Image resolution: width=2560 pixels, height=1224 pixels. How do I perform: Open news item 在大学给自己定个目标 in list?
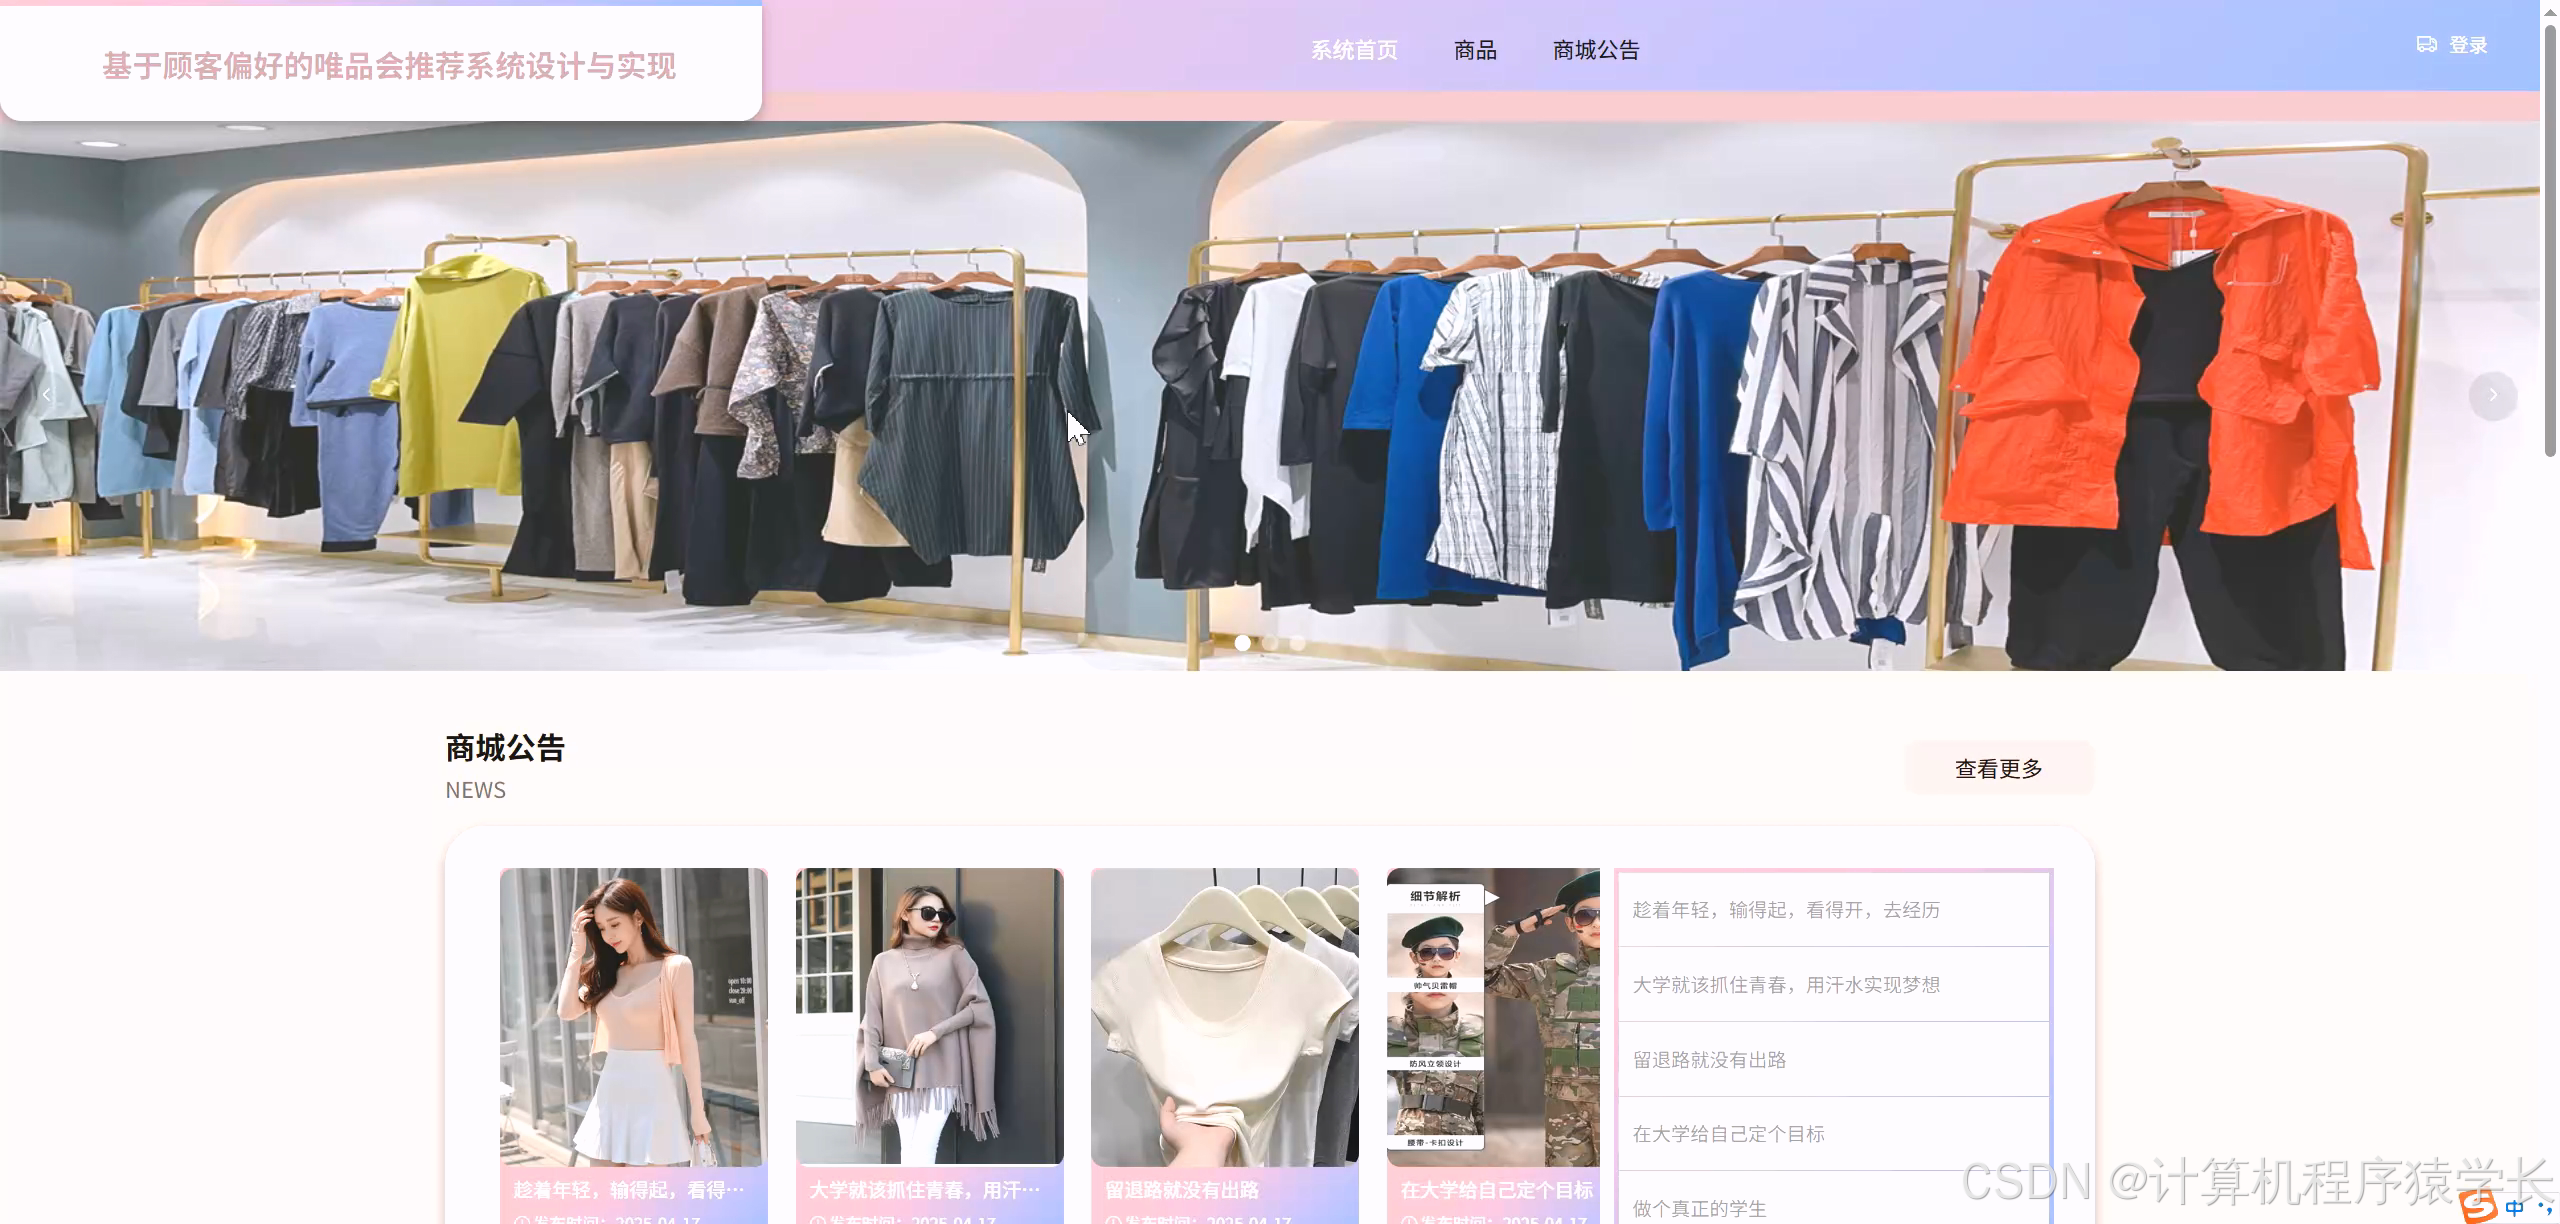click(1728, 1134)
